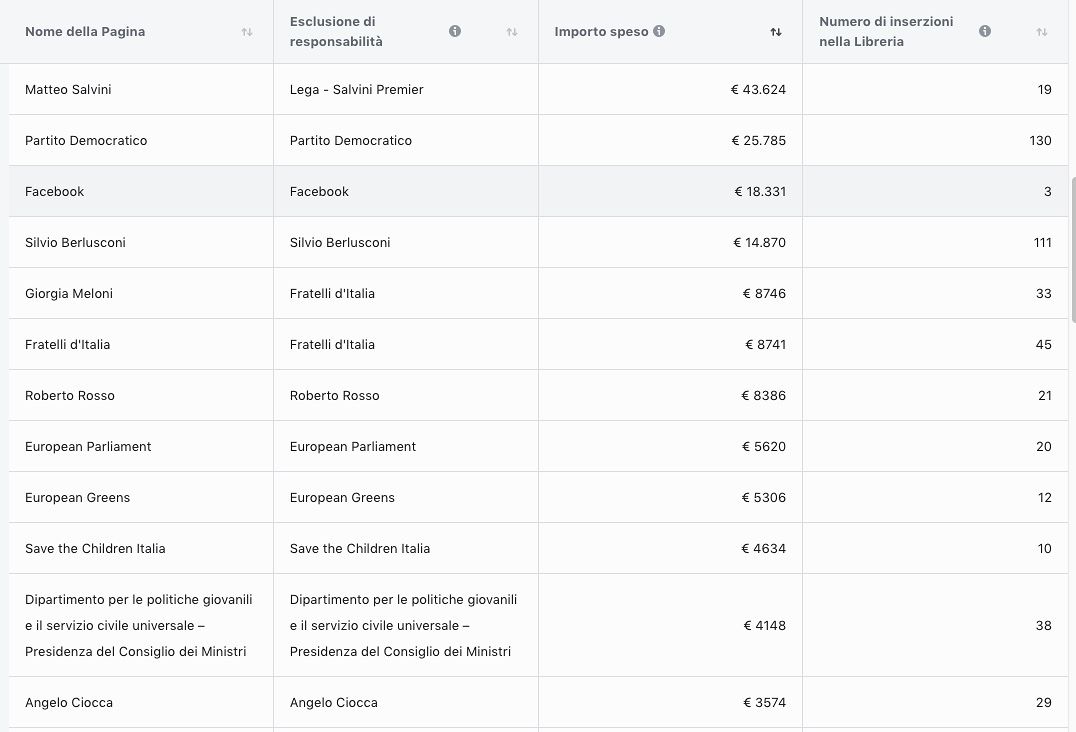Click Save the Children Italia disclaimer cell
This screenshot has height=732, width=1076.
(360, 548)
